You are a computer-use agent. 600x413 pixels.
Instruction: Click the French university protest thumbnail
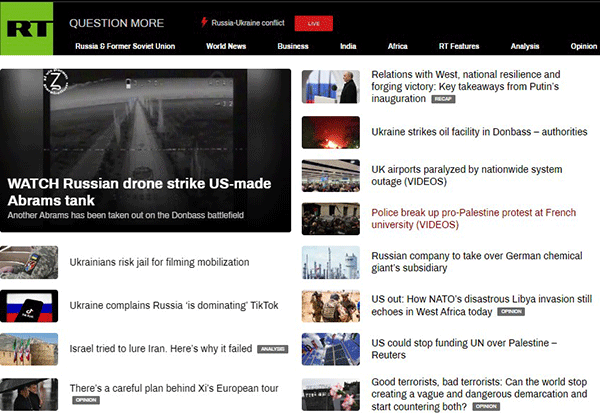click(331, 219)
